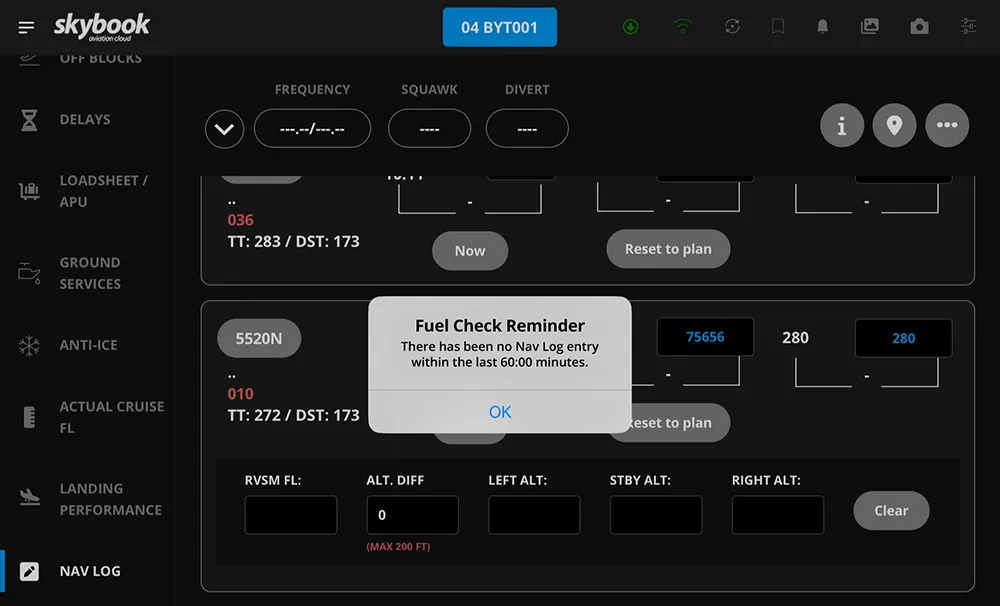The height and width of the screenshot is (606, 1000).
Task: Expand the section using the chevron arrow
Action: tap(224, 128)
